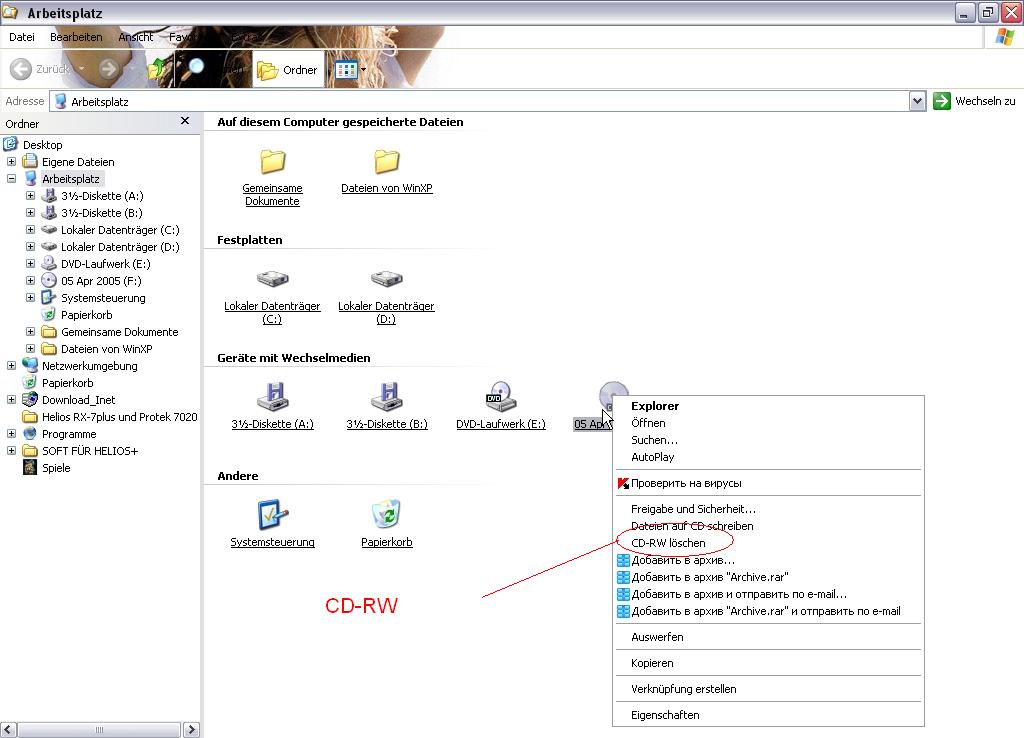Choose Suchen... in the context menu
The image size is (1024, 738).
pyautogui.click(x=768, y=440)
